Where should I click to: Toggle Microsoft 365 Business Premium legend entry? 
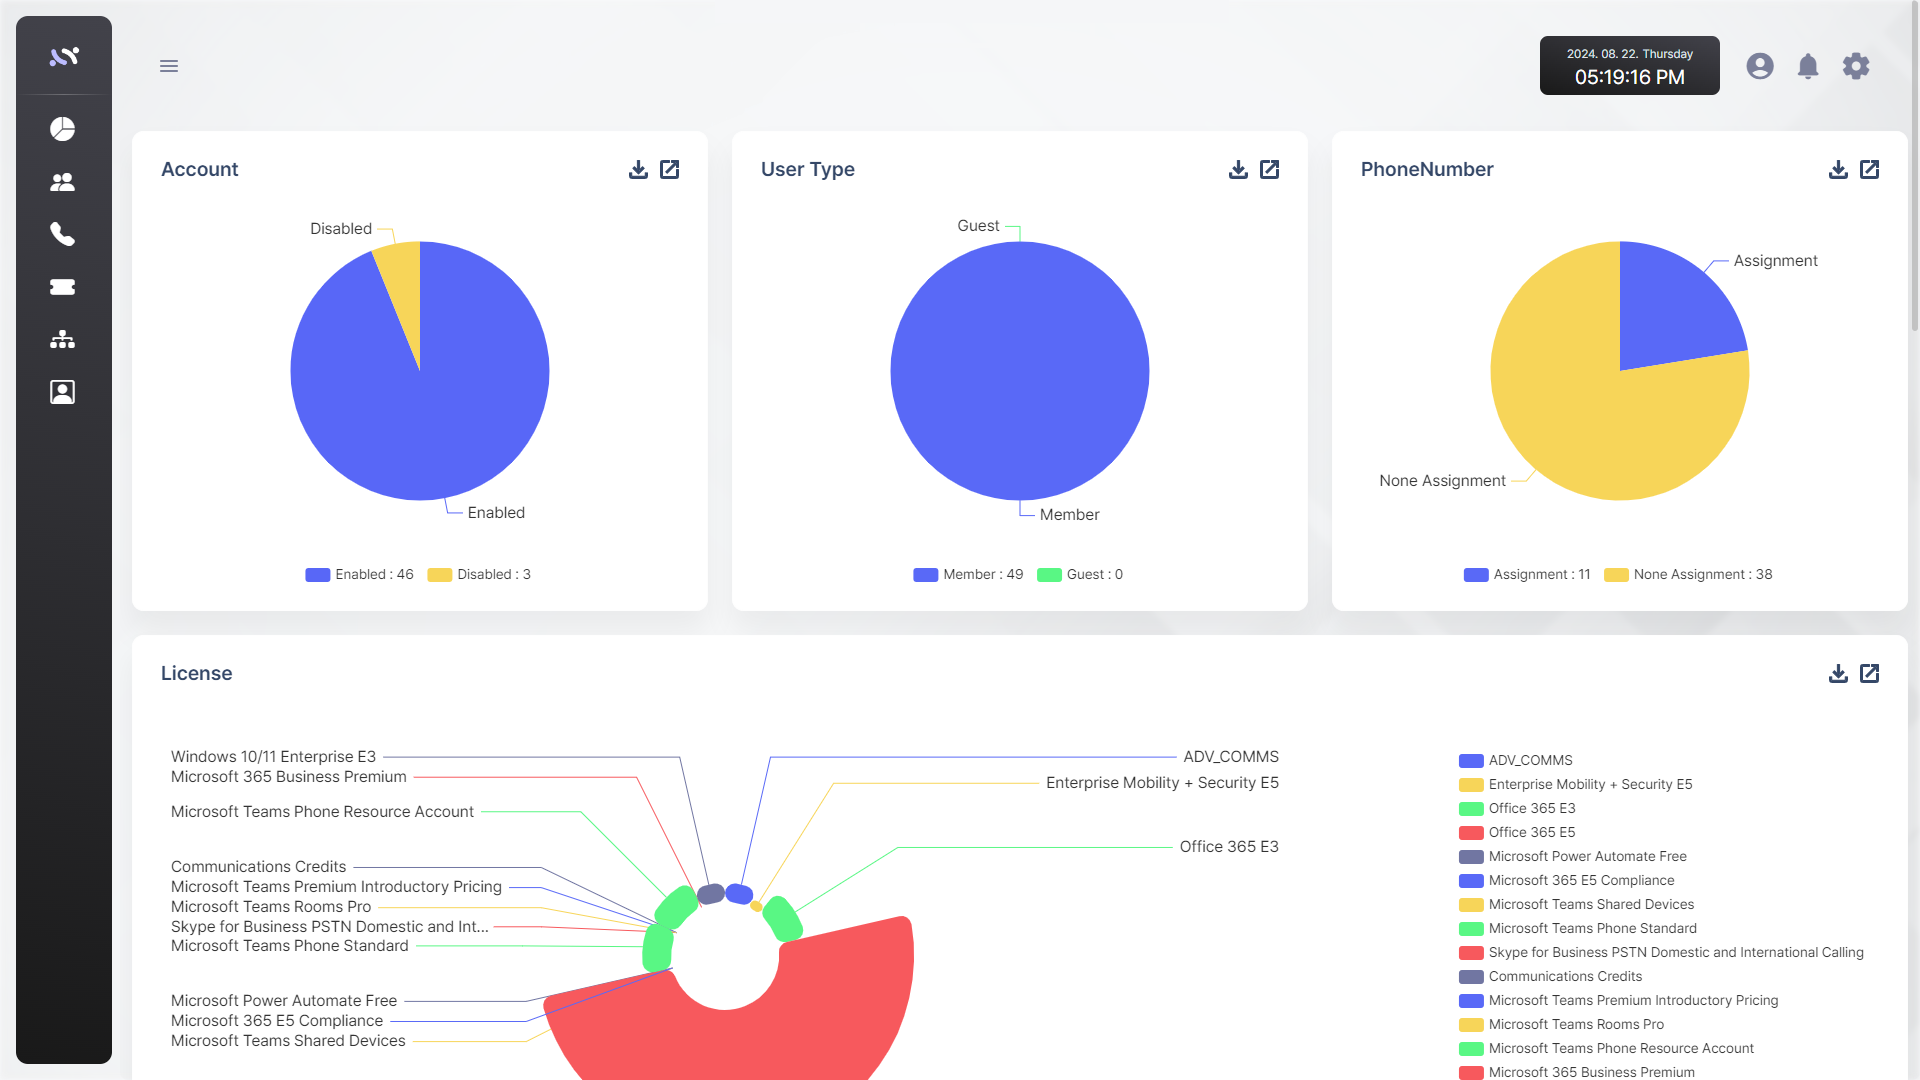click(1577, 1072)
